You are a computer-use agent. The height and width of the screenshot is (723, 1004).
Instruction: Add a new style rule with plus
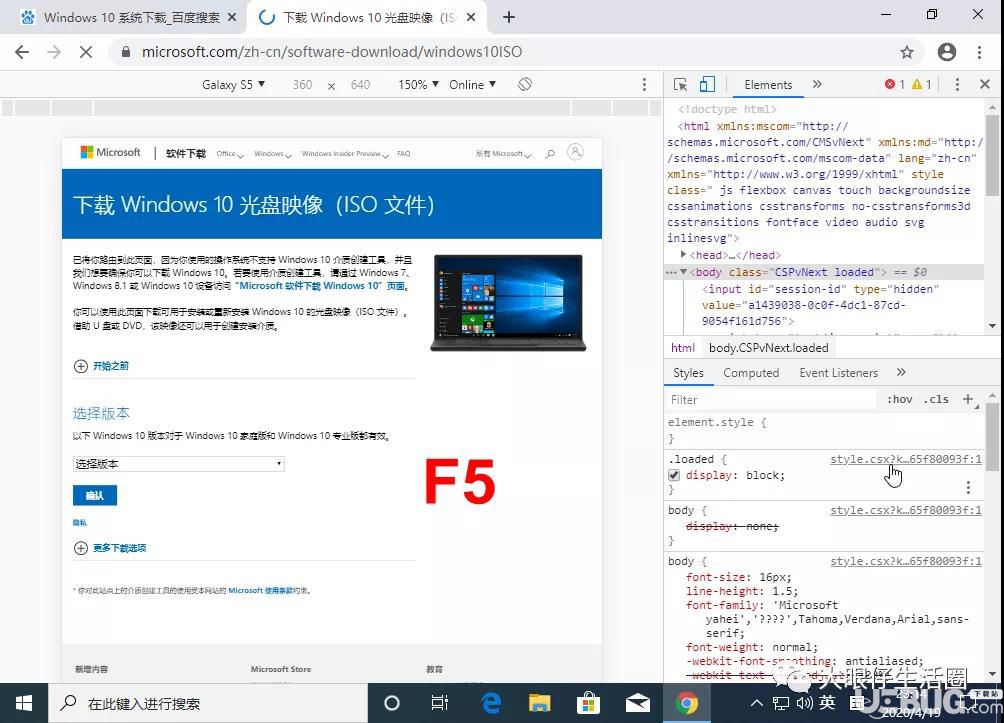pyautogui.click(x=968, y=400)
